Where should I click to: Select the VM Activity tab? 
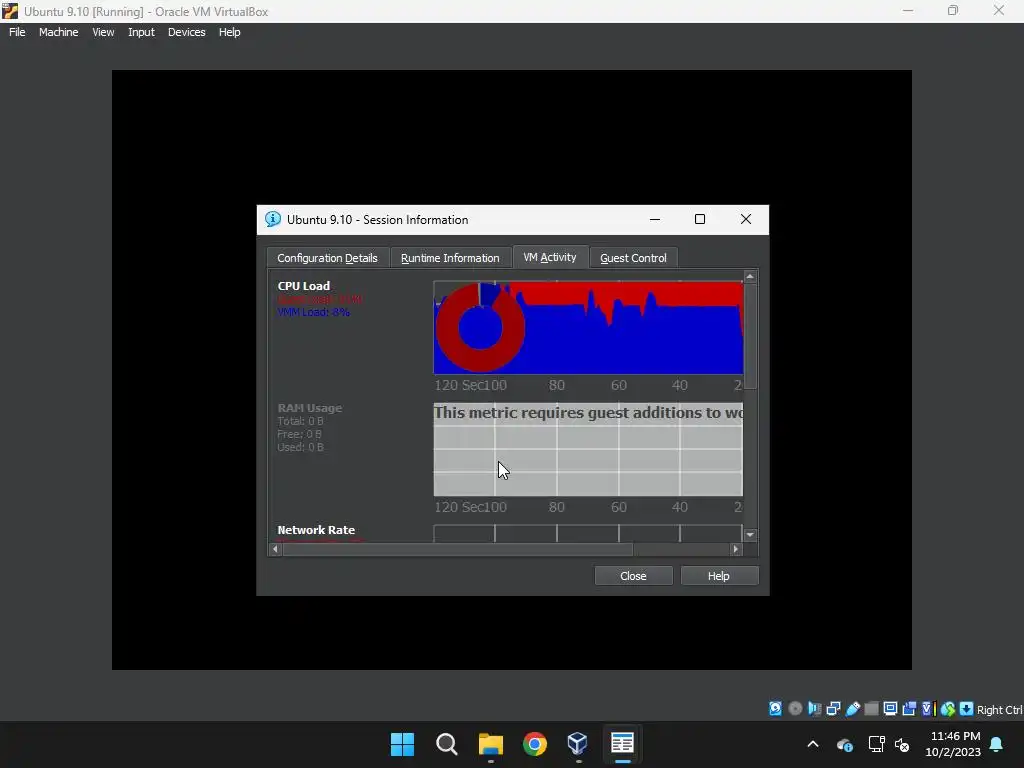pyautogui.click(x=550, y=257)
